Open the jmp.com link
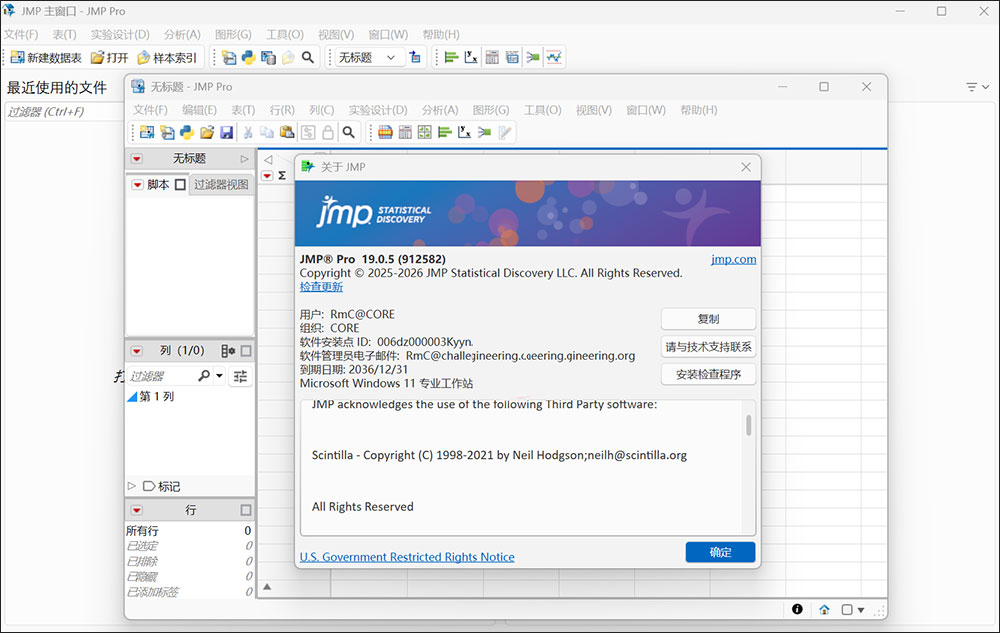 (x=733, y=259)
